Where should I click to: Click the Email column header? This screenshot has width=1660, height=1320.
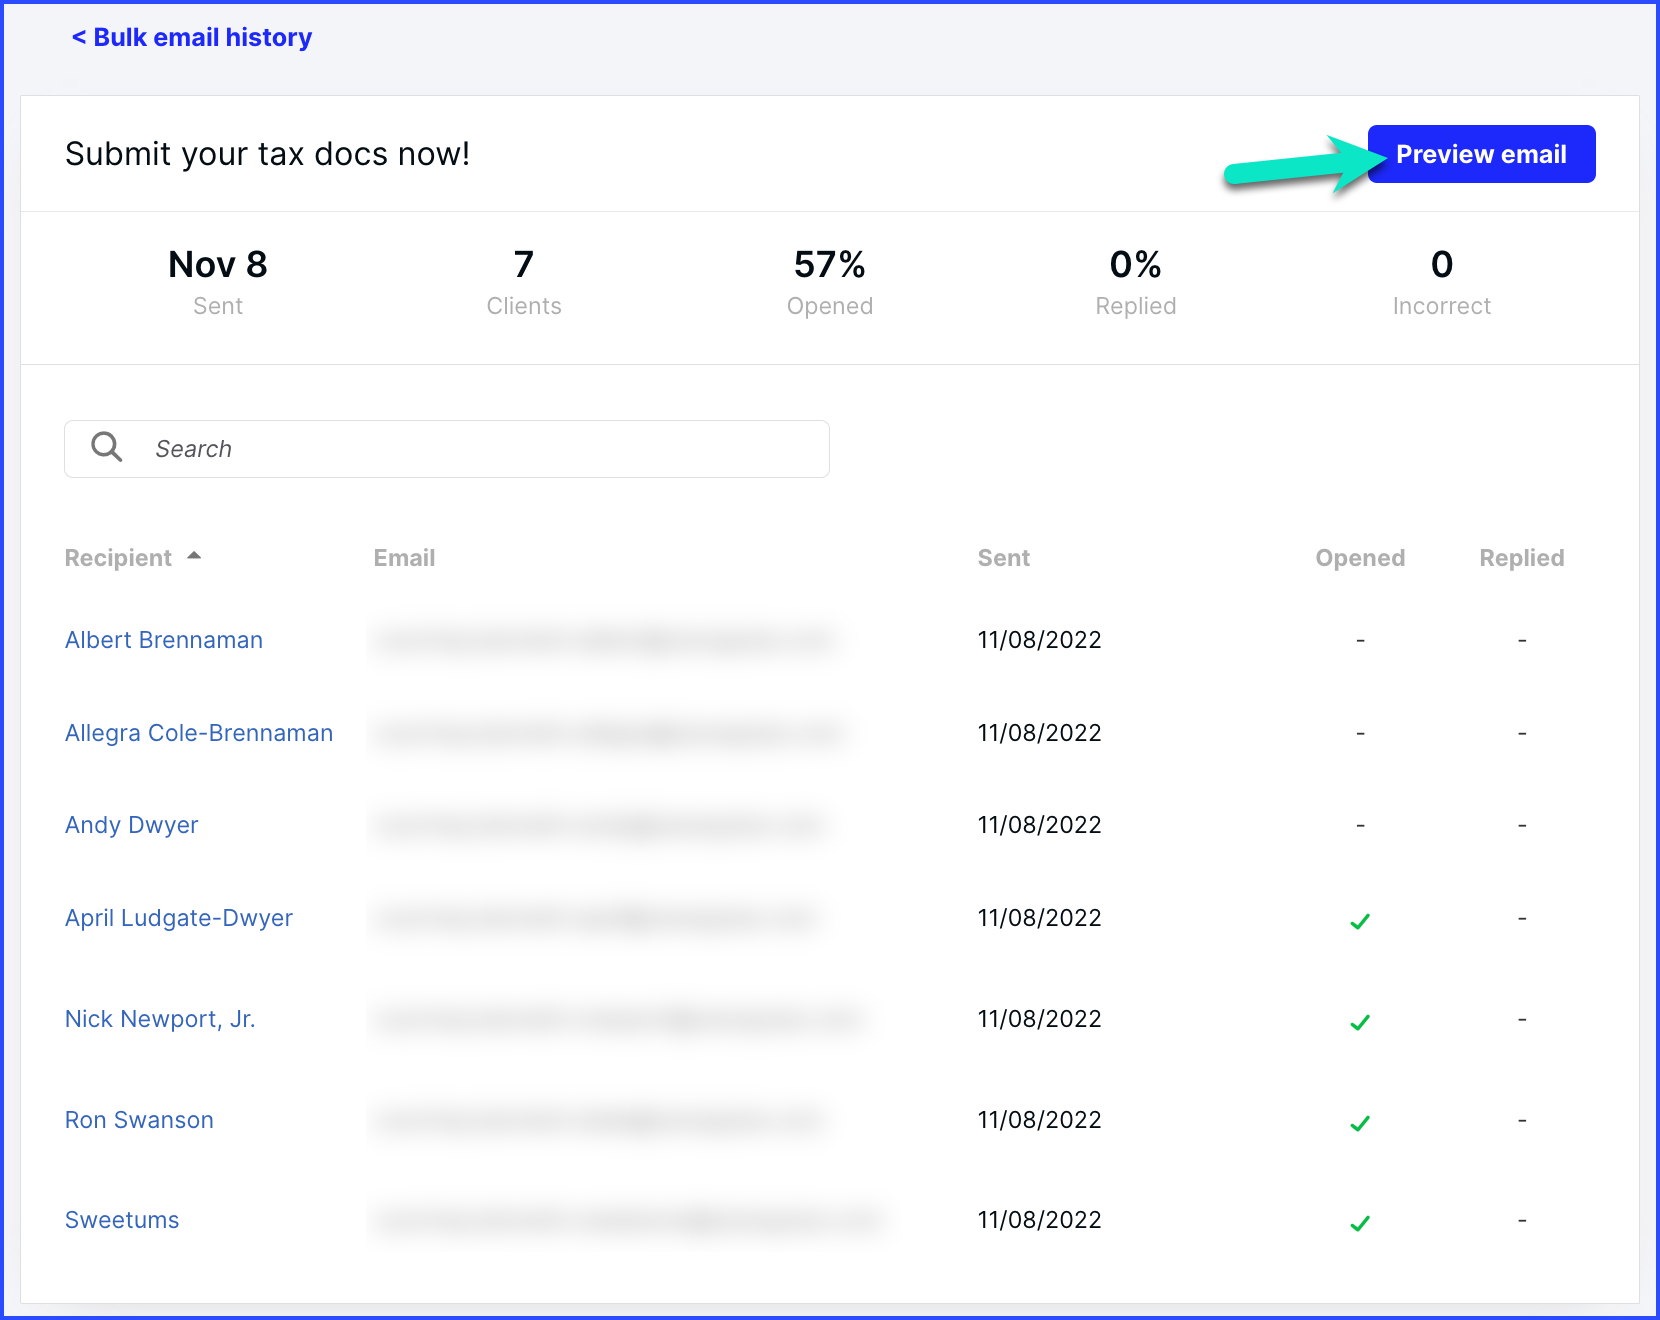click(404, 558)
